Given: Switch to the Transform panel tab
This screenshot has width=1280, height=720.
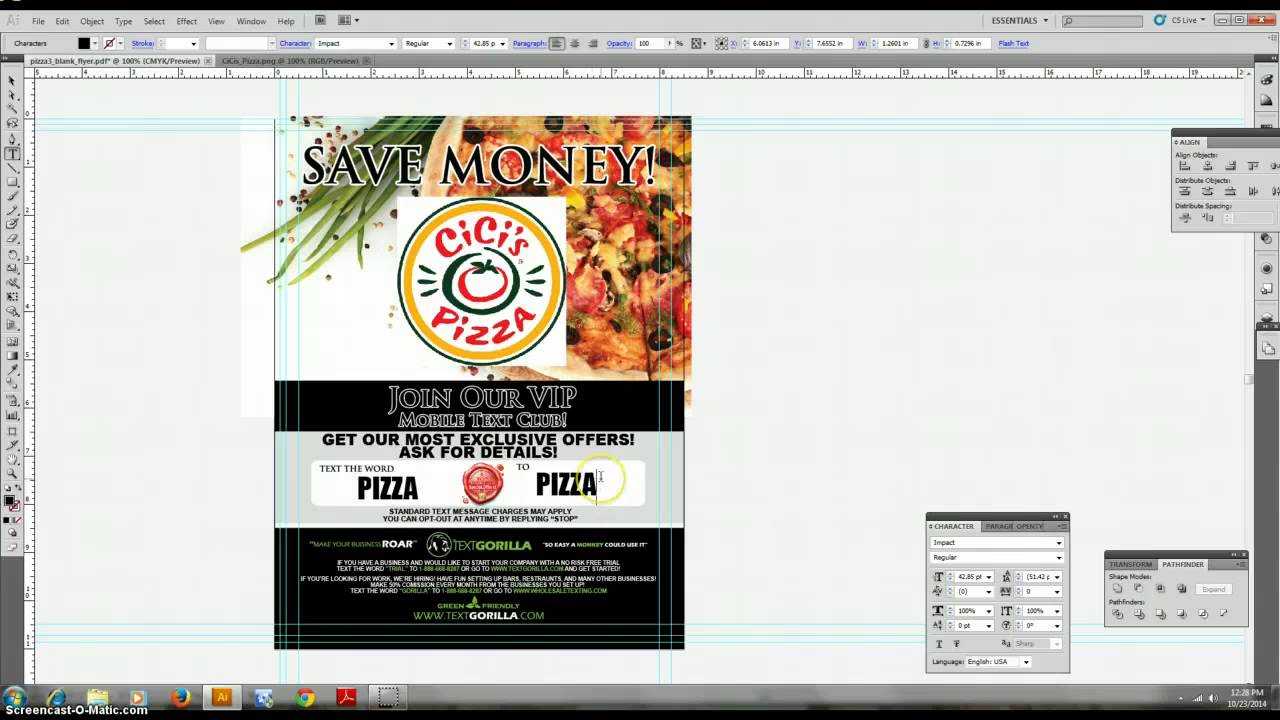Looking at the screenshot, I should point(1131,564).
